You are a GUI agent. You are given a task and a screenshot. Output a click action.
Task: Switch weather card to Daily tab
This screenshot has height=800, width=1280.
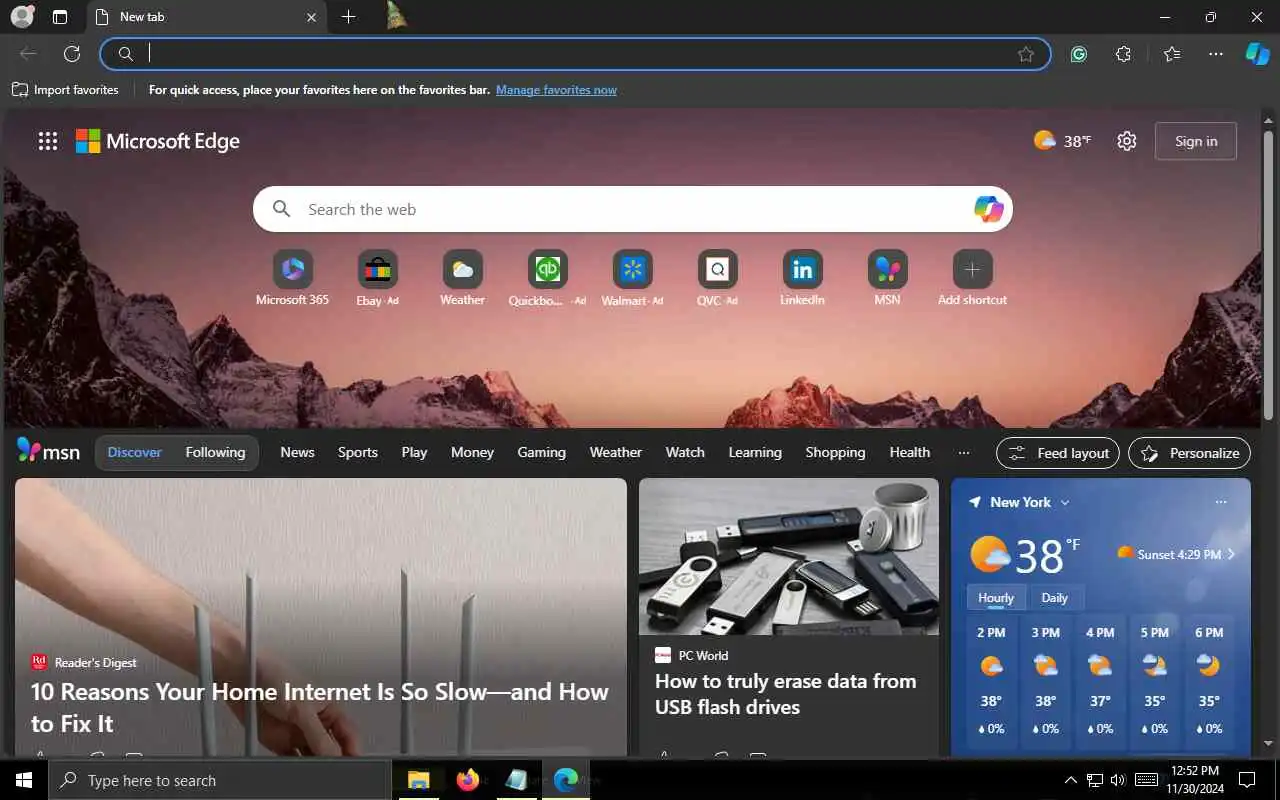tap(1054, 598)
